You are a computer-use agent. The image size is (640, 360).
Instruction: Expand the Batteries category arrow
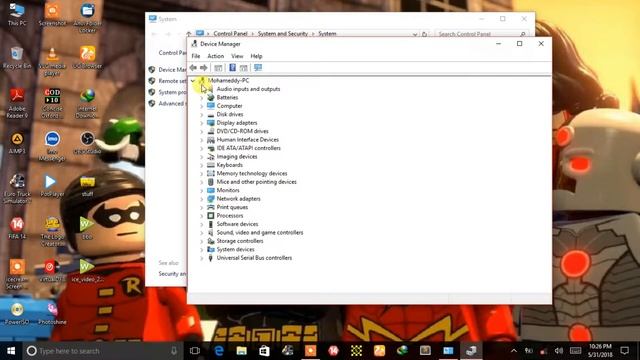pos(201,98)
